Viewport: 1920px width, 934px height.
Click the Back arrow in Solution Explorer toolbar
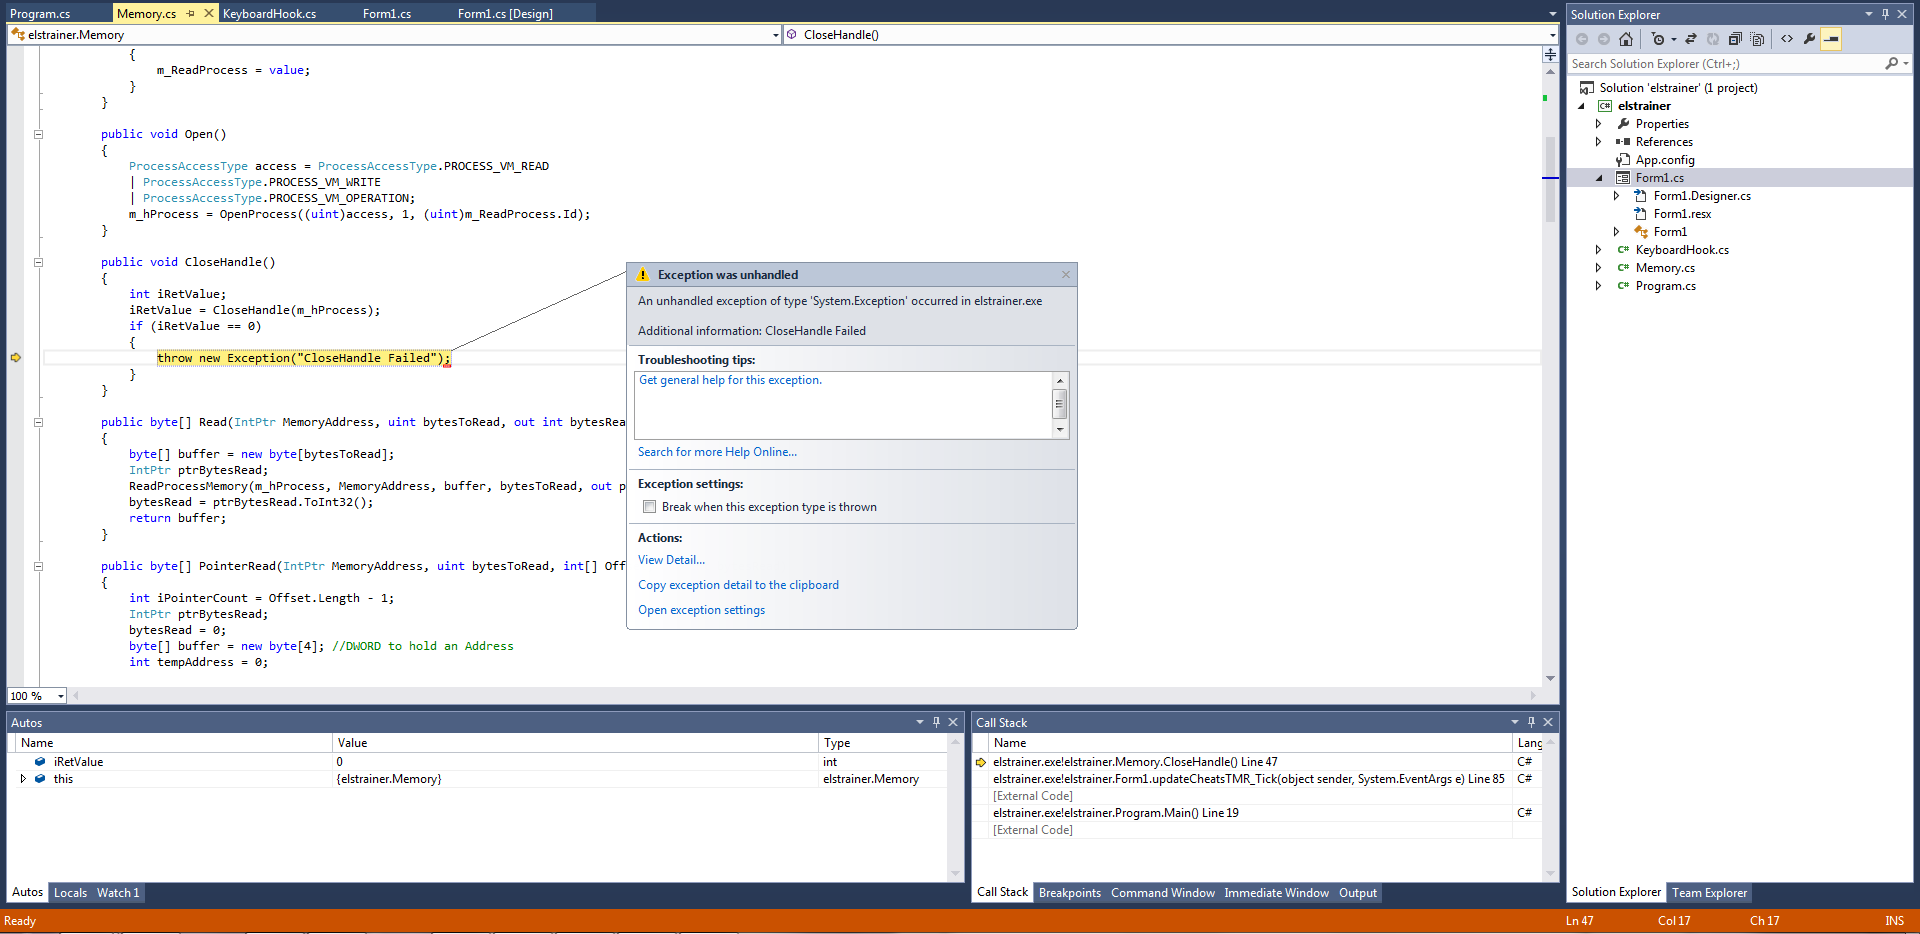pos(1582,39)
